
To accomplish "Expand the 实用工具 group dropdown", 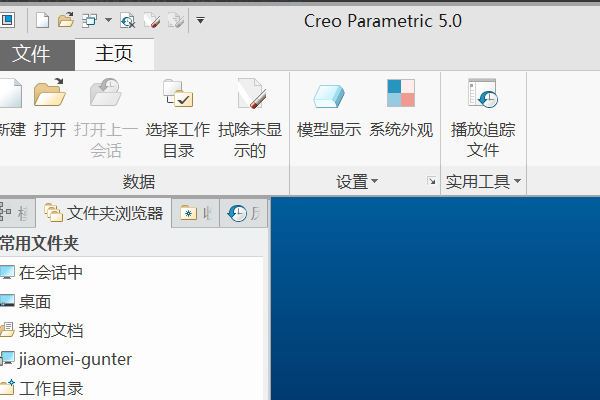I will tap(483, 181).
